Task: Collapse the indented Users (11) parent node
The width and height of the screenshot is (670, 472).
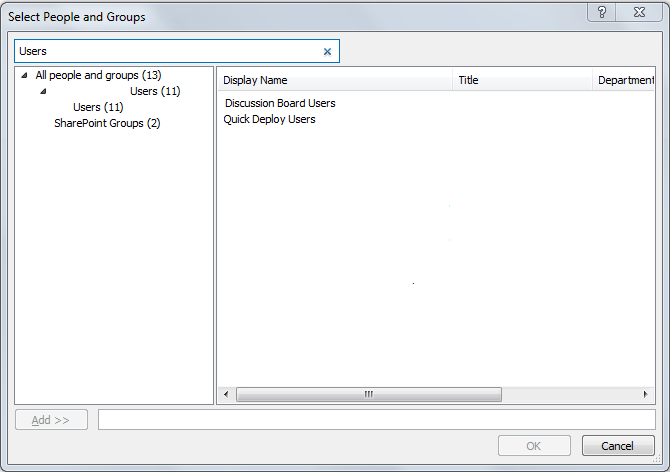Action: click(x=43, y=91)
